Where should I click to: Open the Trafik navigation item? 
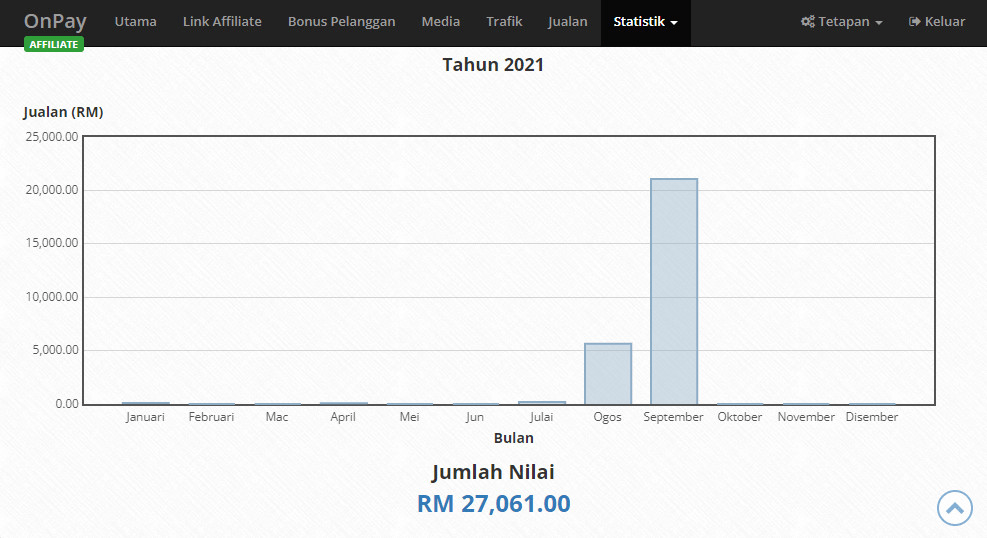[x=504, y=22]
